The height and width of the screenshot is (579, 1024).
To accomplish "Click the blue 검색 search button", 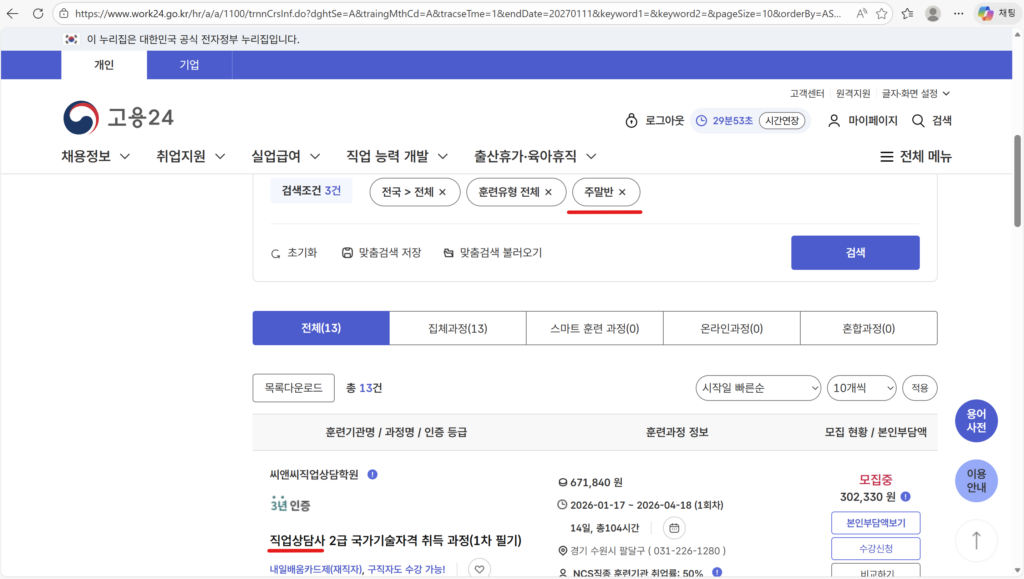I will pos(855,252).
